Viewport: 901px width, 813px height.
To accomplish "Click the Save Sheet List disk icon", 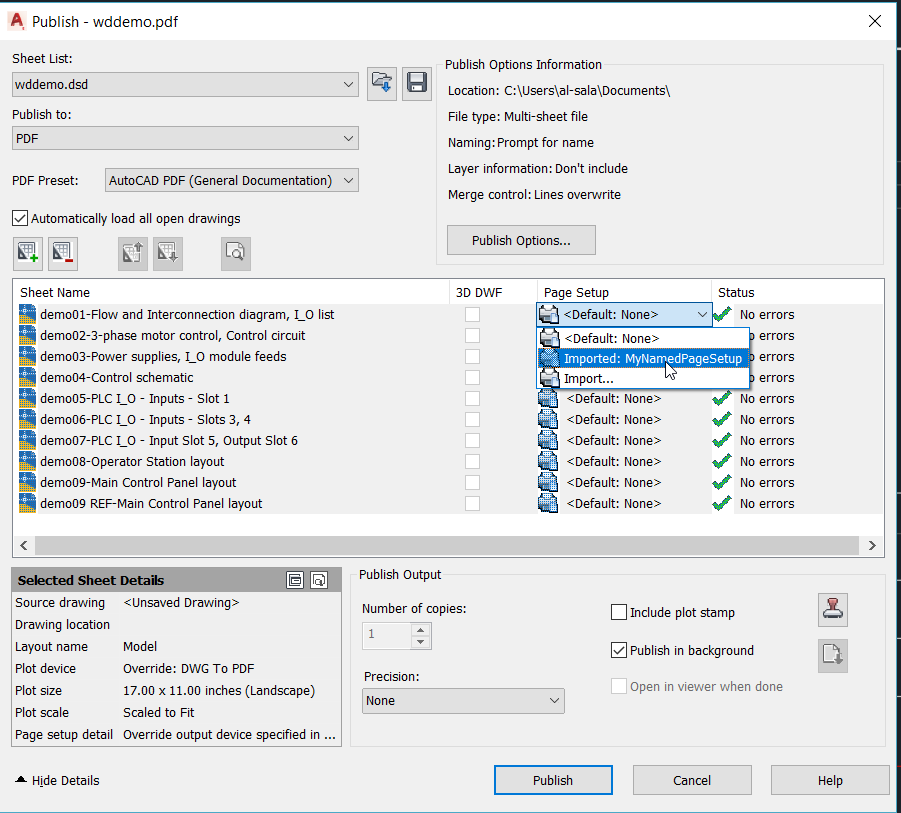I will (x=417, y=83).
